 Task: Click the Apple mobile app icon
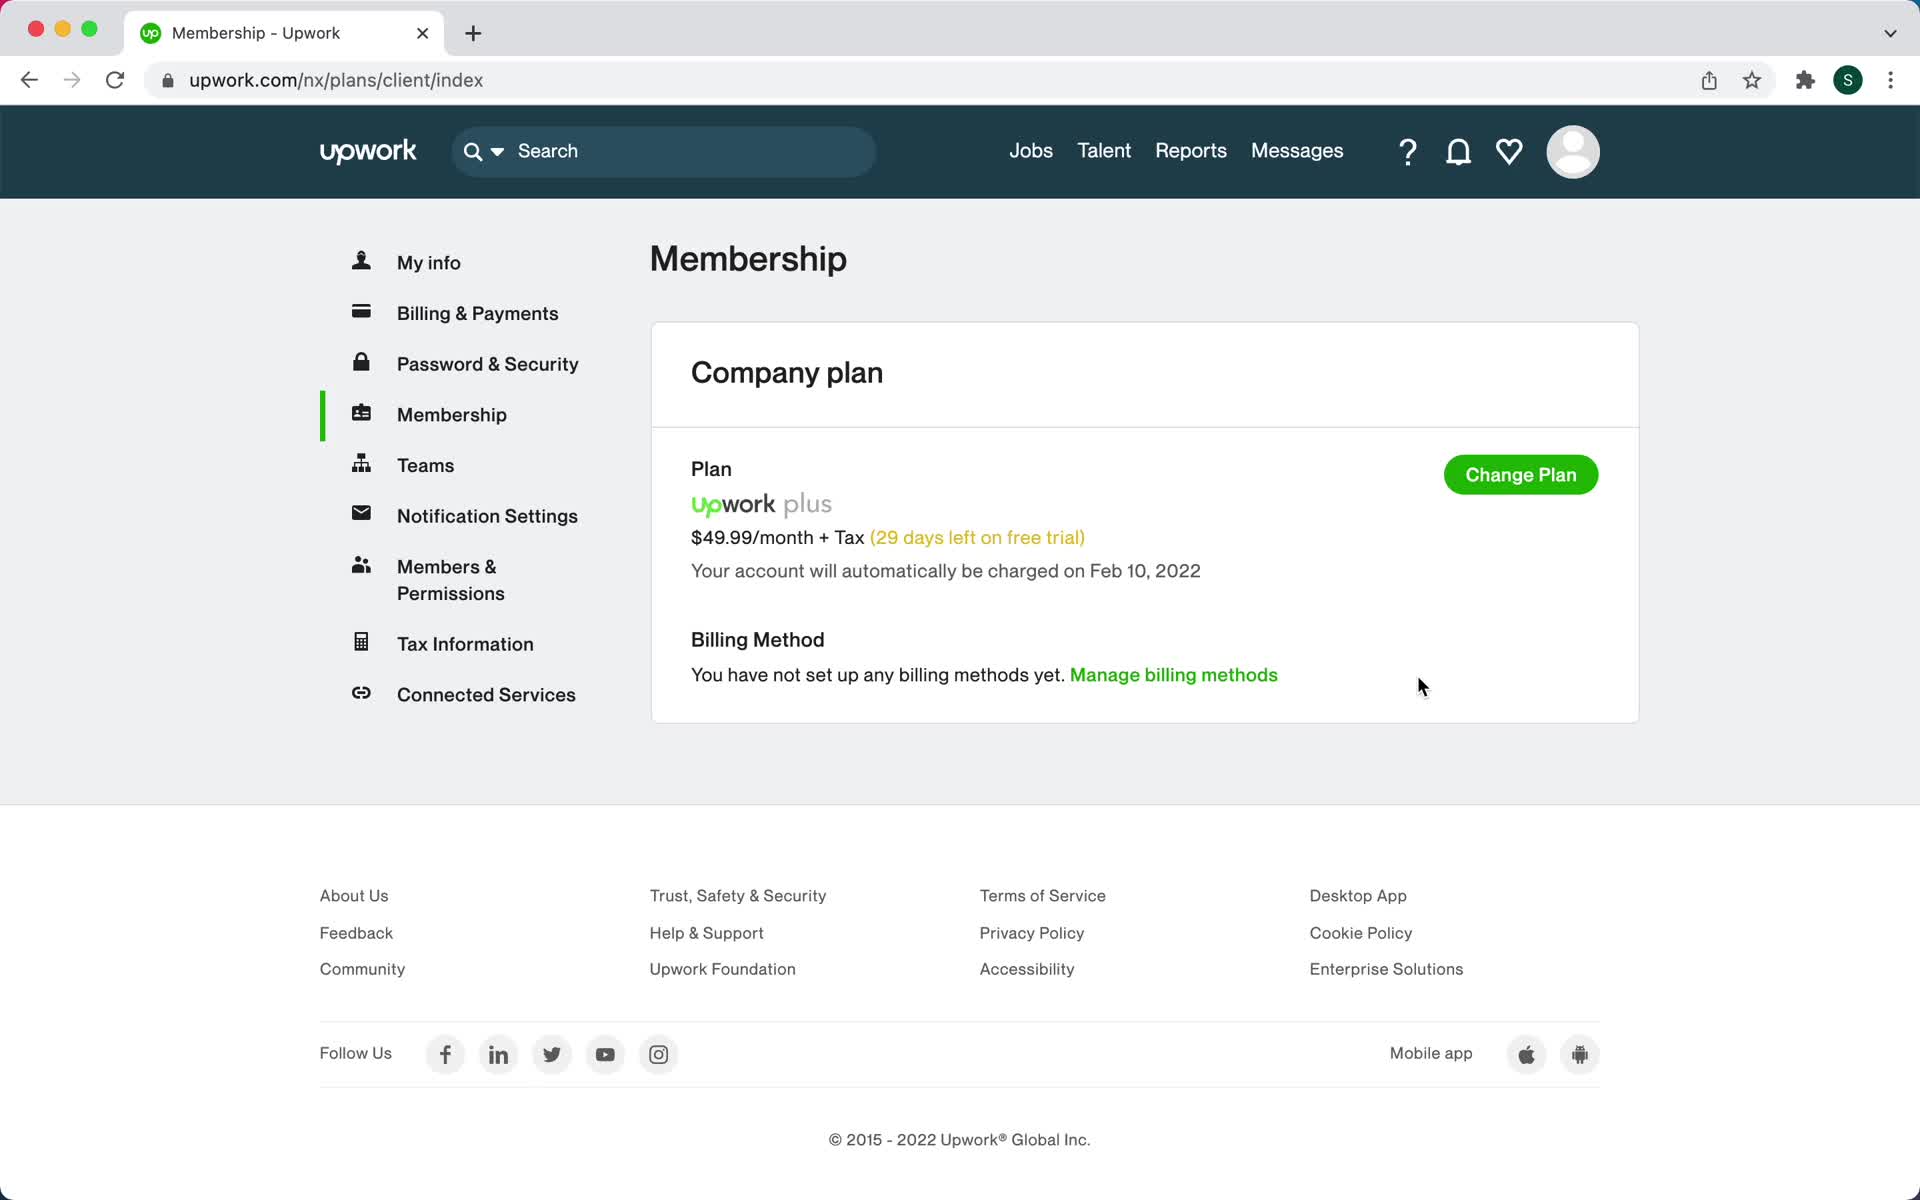[x=1526, y=1055]
